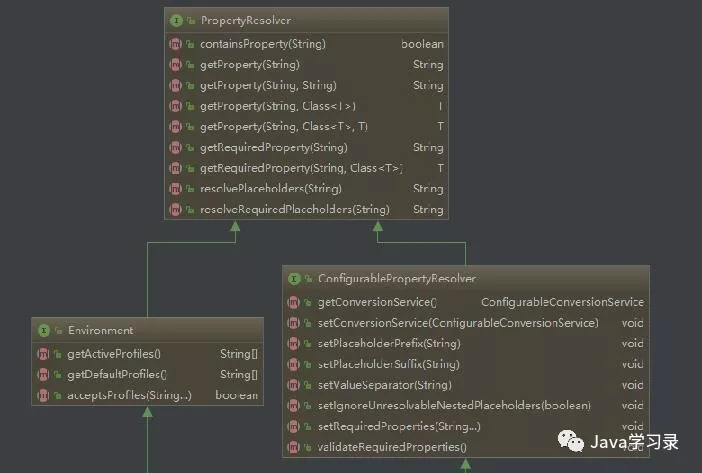Click the PropertyResolver interface icon
Viewport: 702px width, 473px height.
176,21
